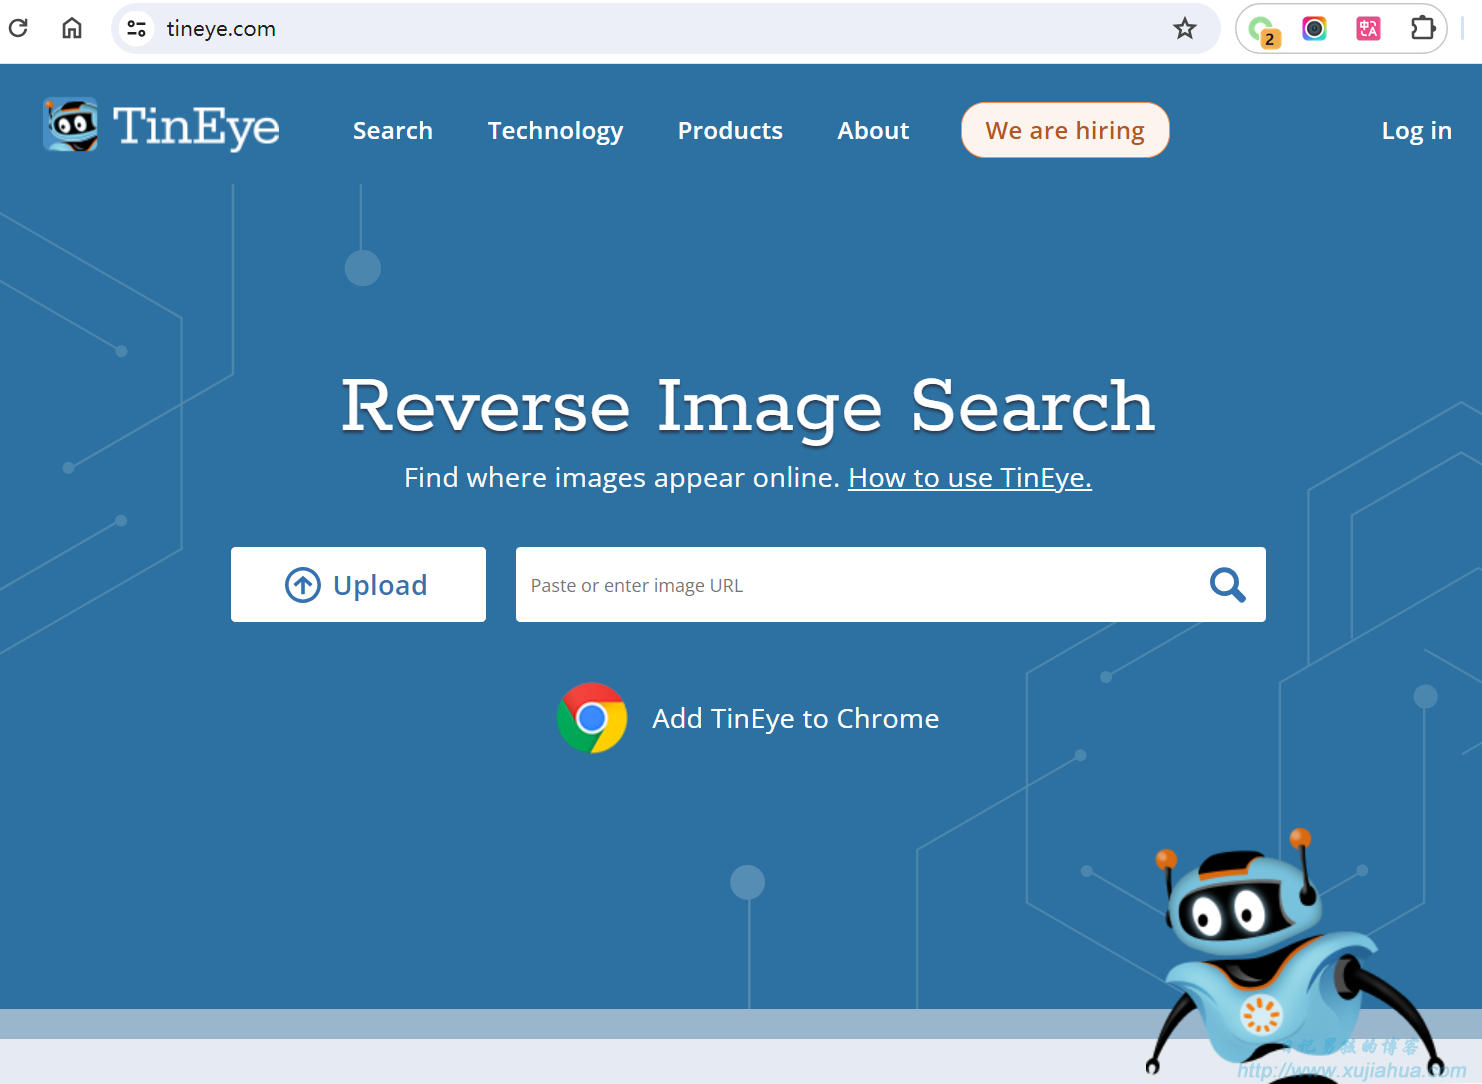Open the Products menu item

(730, 131)
